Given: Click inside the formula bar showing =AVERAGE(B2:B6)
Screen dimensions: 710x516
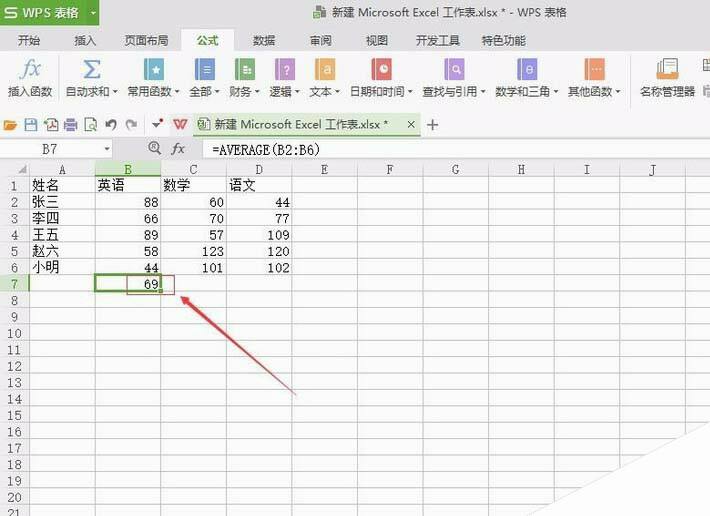Looking at the screenshot, I should pos(455,149).
